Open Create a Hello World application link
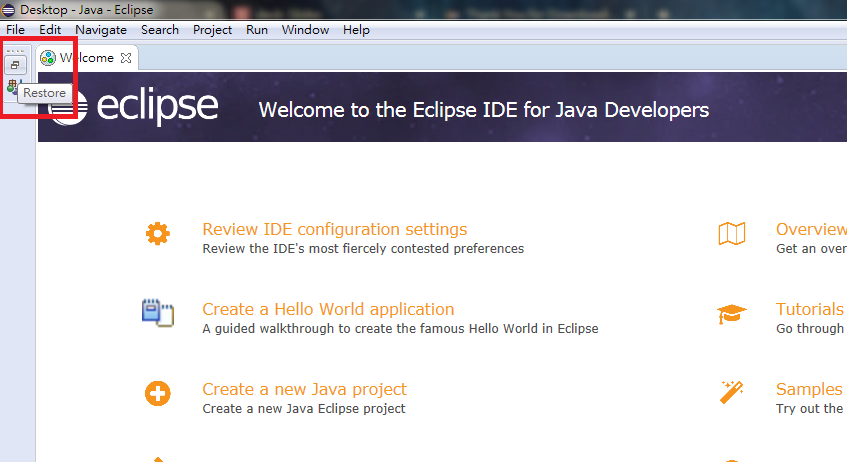847x462 pixels. click(328, 309)
